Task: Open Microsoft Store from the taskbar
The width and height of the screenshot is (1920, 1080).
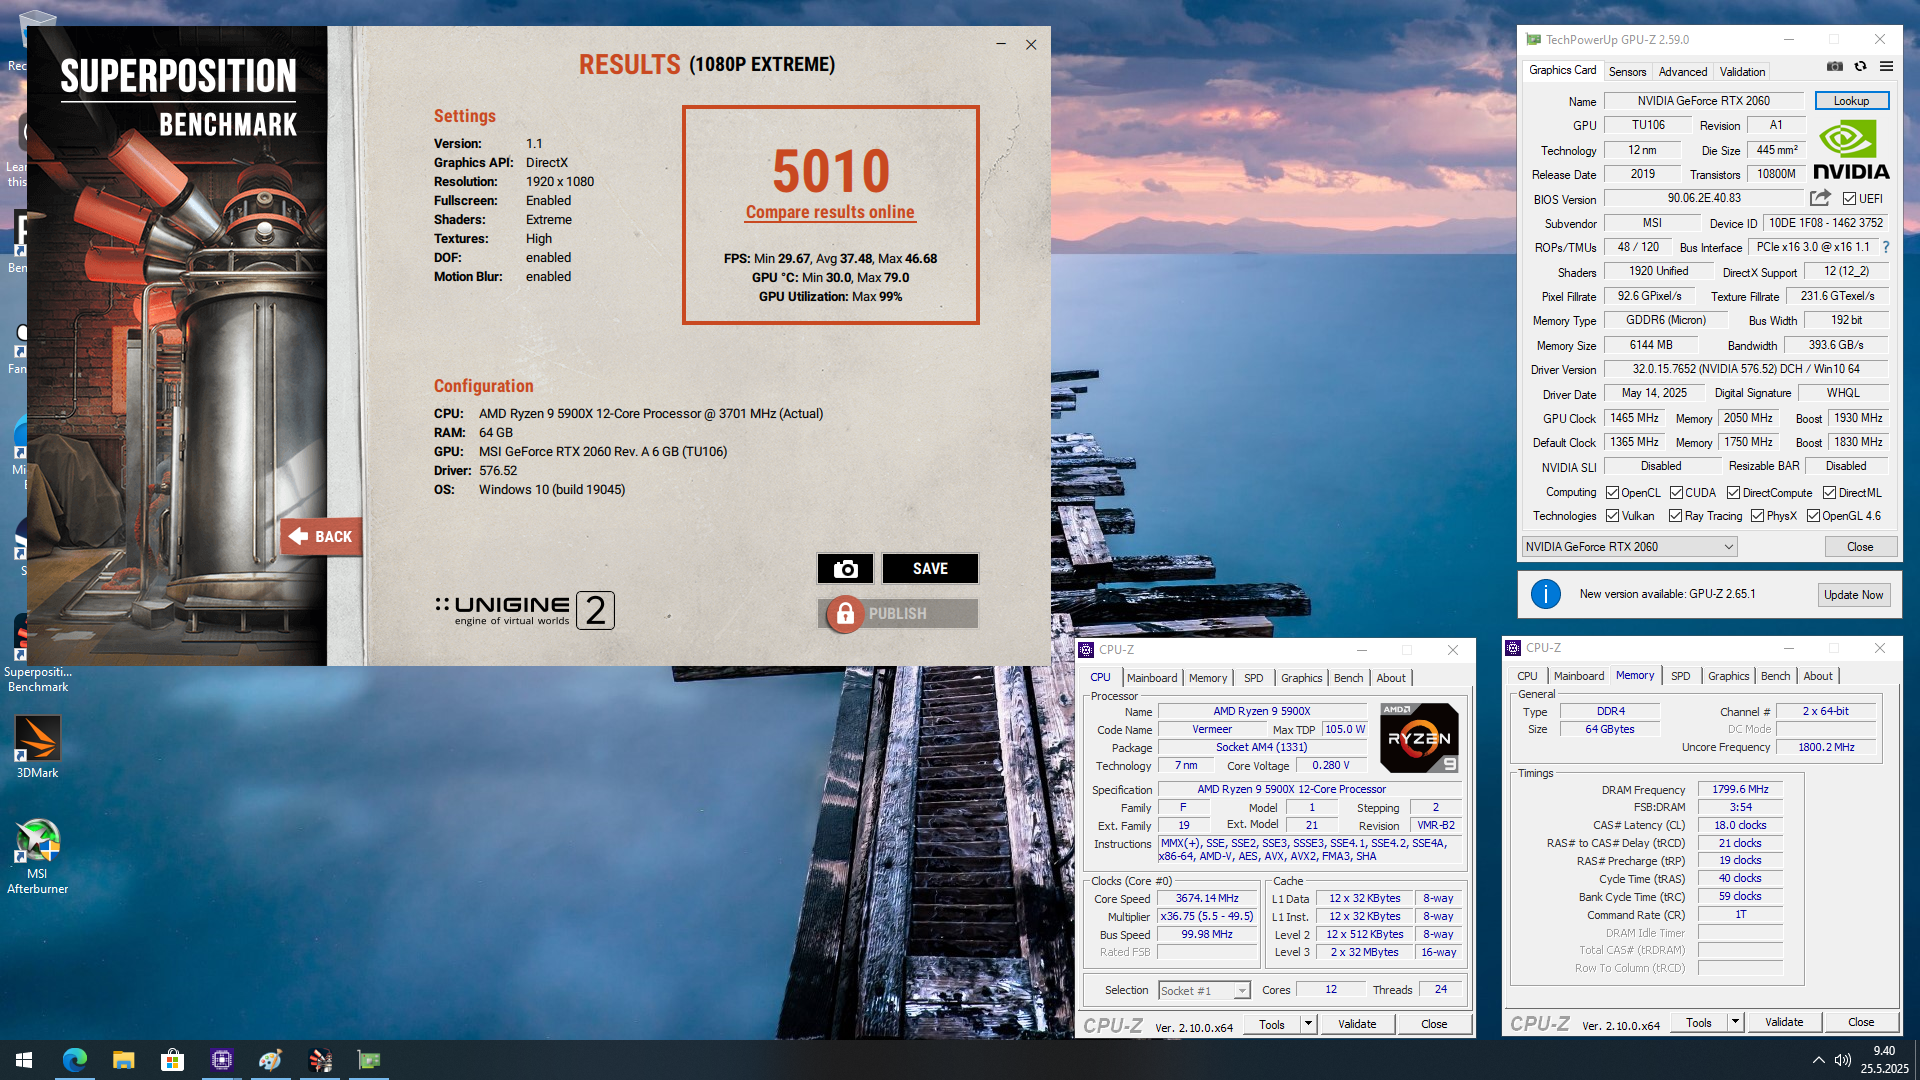Action: point(172,1060)
